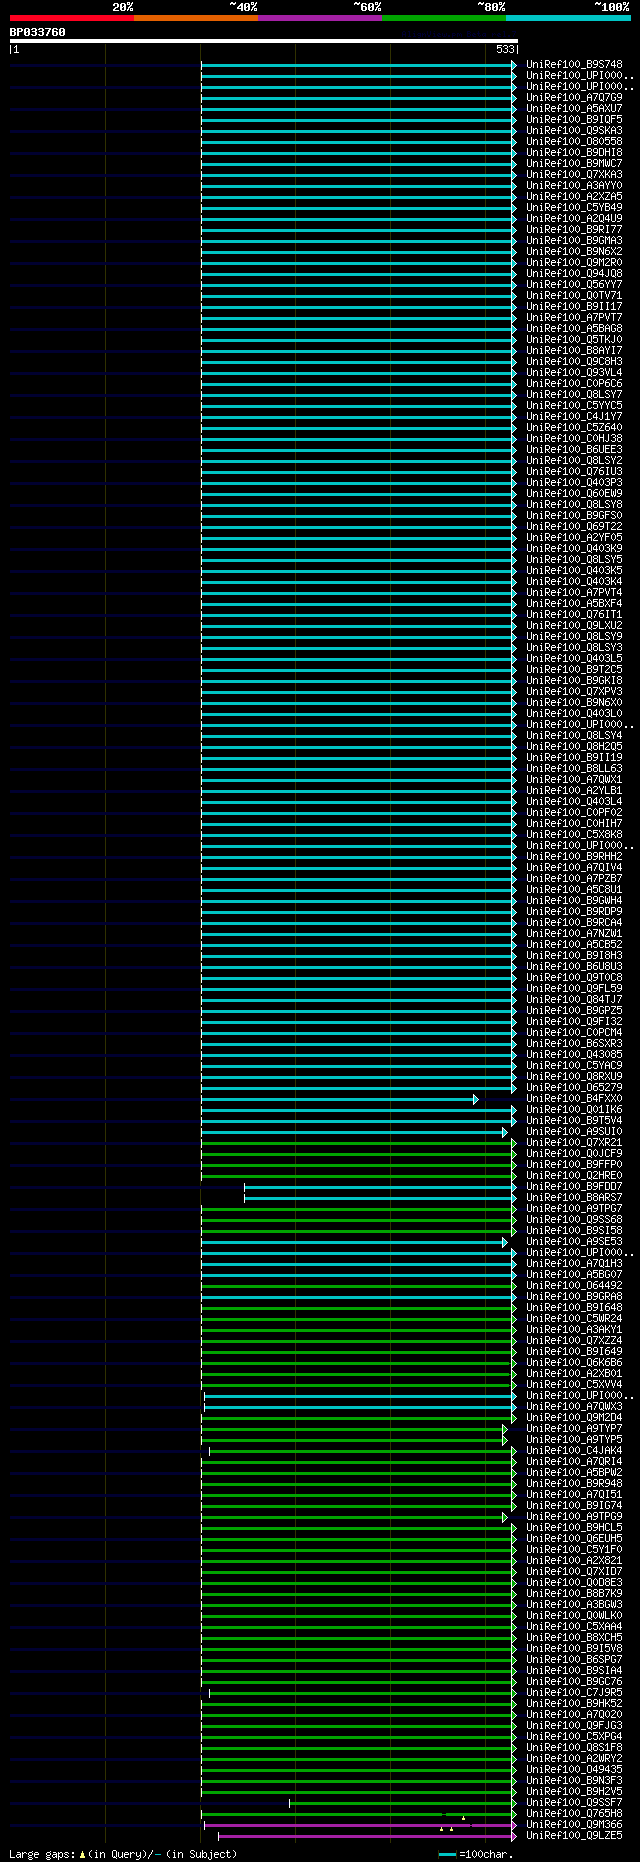Click the red ~20% identity color segment
Image resolution: width=640 pixels, height=1862 pixels.
point(72,18)
